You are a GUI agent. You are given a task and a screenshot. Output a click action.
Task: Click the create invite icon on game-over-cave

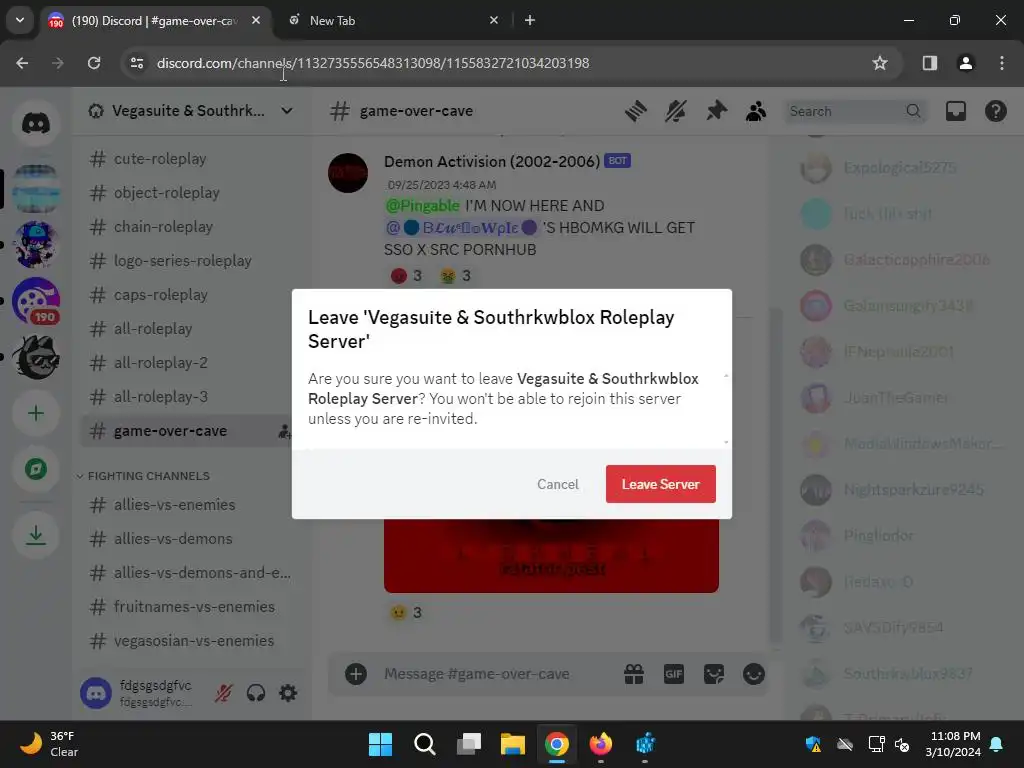285,431
